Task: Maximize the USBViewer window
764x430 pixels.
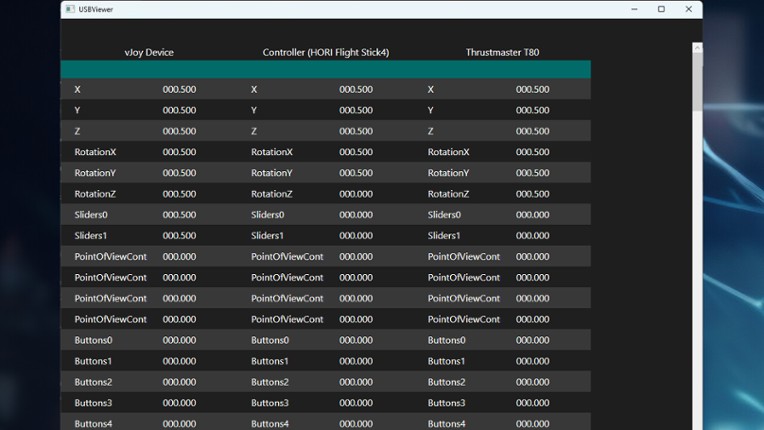Action: [x=661, y=9]
